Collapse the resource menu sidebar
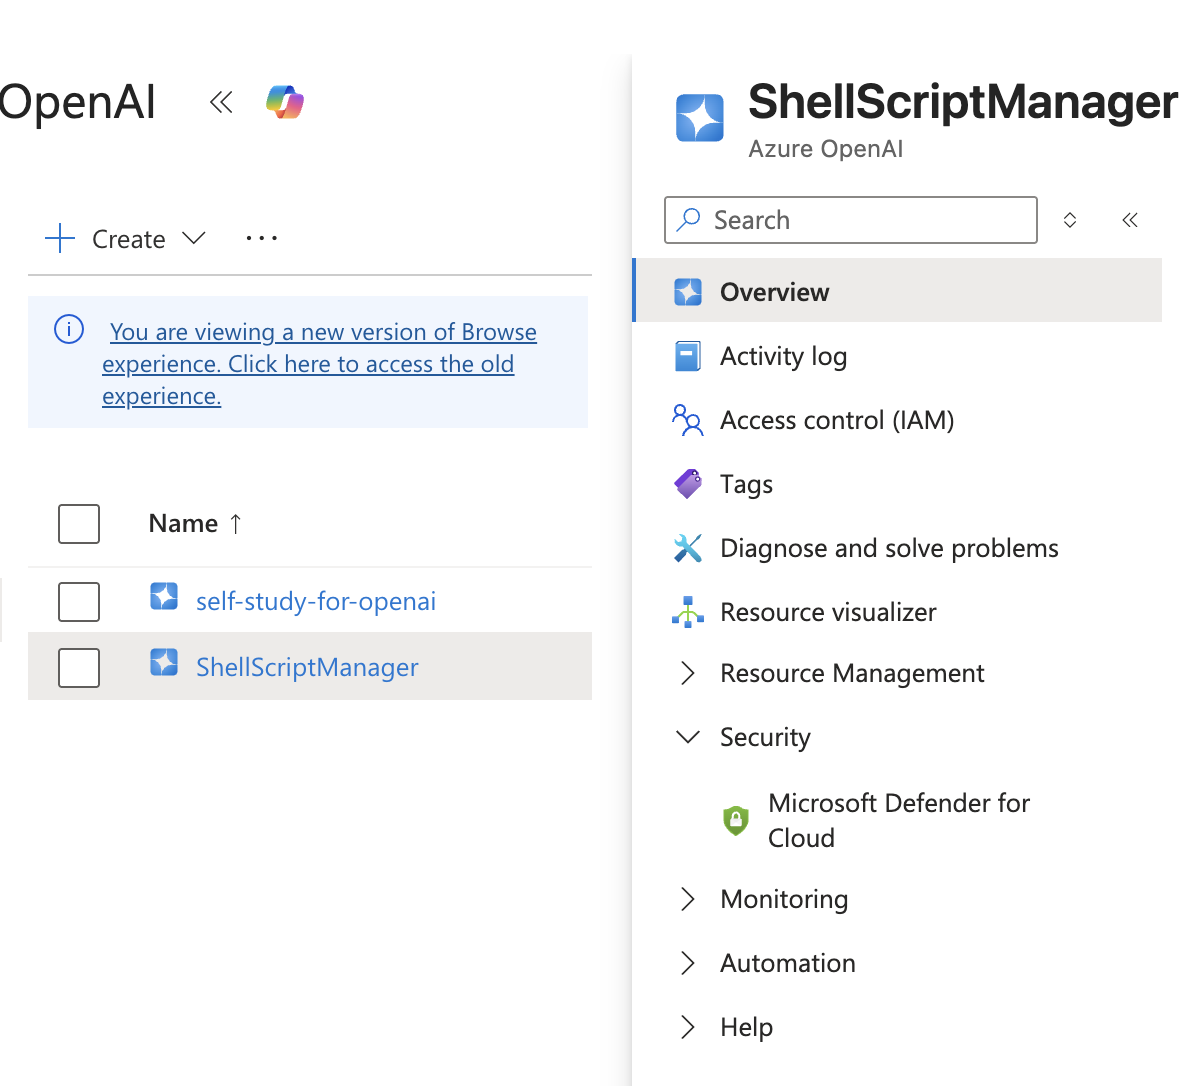 pos(1130,220)
